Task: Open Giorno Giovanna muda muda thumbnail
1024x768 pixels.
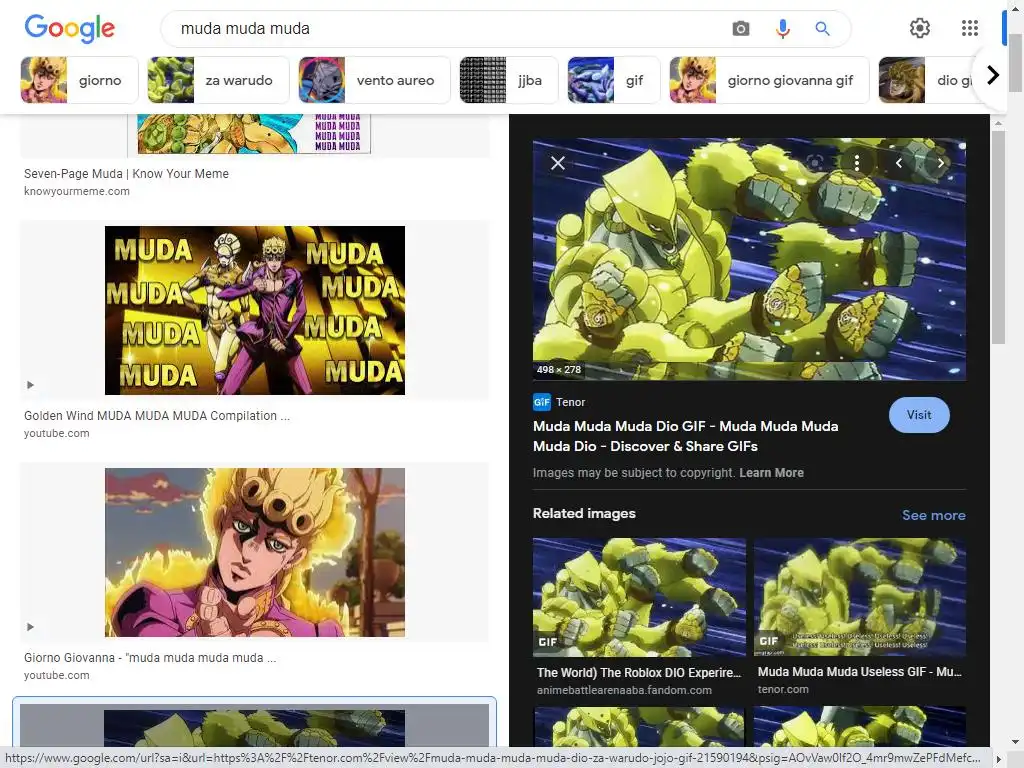Action: coord(255,552)
